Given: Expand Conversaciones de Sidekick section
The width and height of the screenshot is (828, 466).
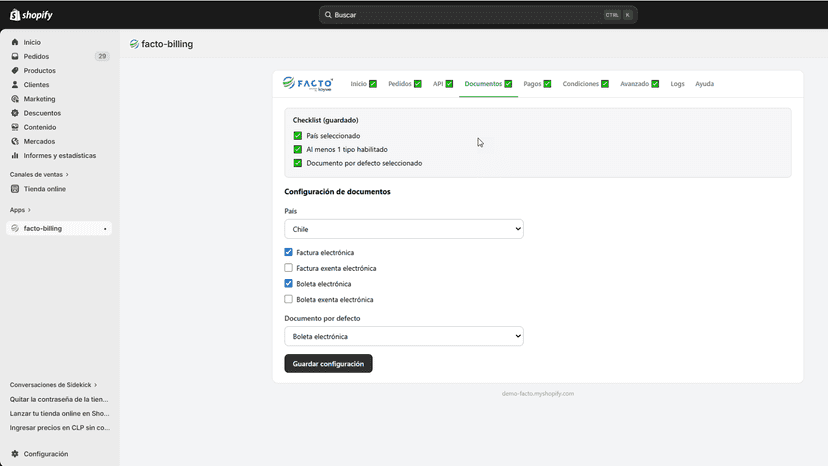Looking at the screenshot, I should click(x=53, y=385).
